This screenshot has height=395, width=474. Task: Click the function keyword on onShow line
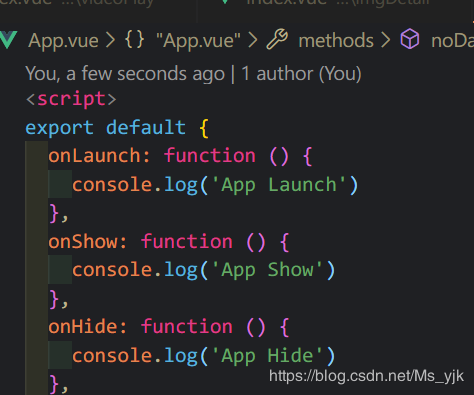click(x=187, y=242)
